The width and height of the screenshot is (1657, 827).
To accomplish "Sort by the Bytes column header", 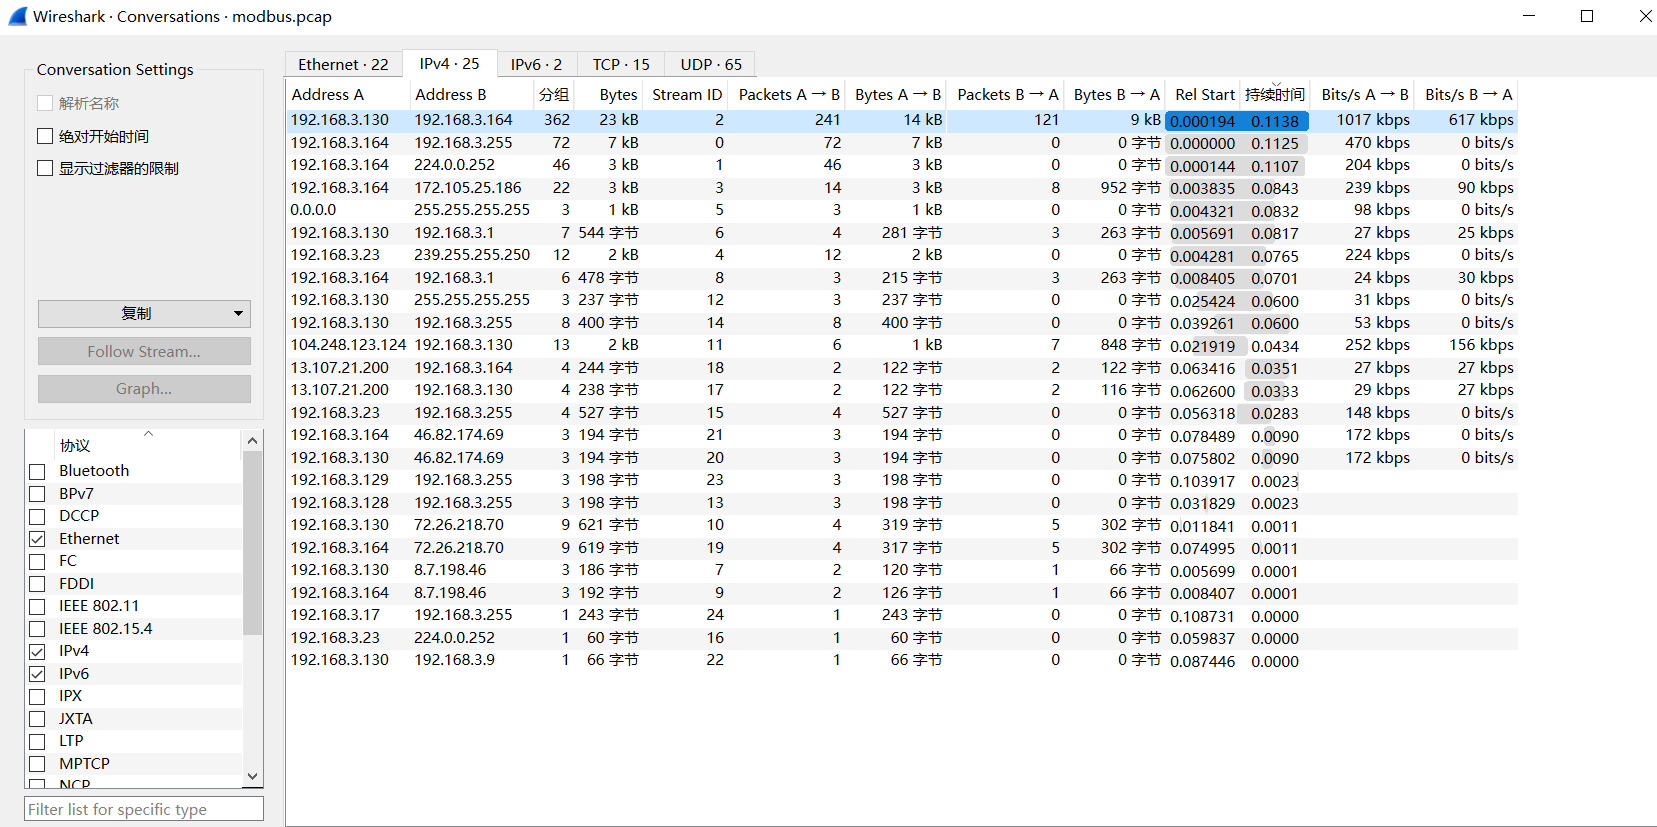I will pos(608,94).
